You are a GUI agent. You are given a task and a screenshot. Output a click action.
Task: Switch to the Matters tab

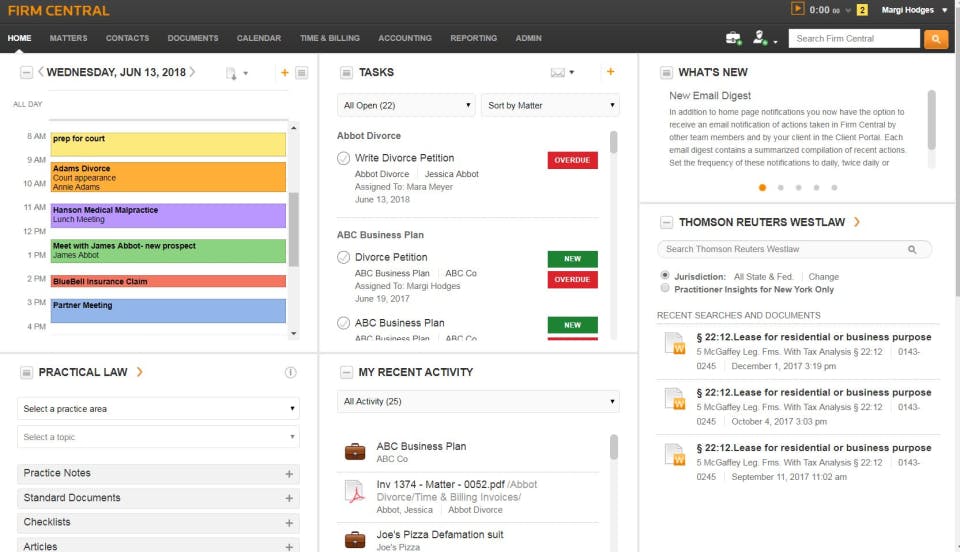pyautogui.click(x=69, y=38)
